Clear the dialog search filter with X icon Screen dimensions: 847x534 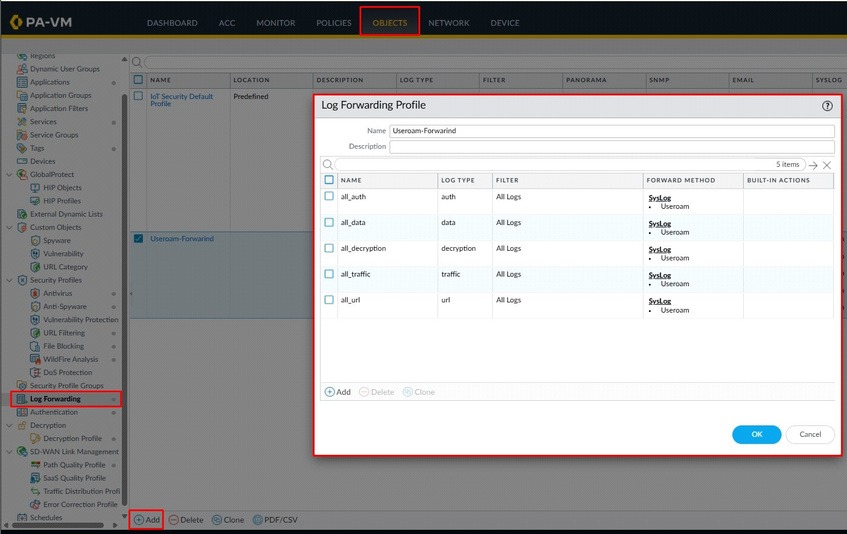827,165
